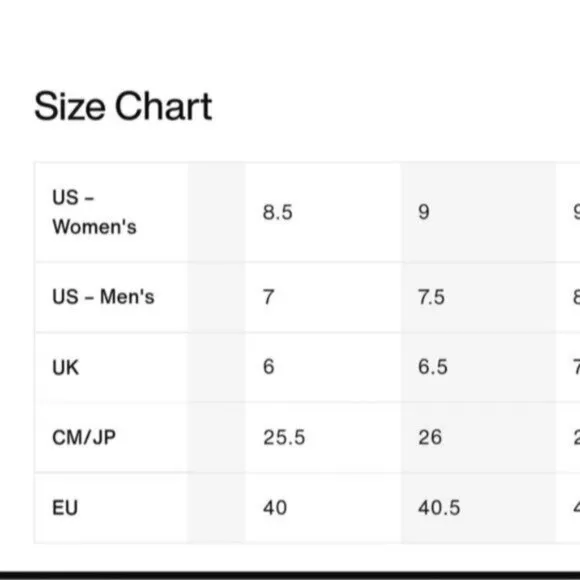Click the partially visible third UK size cell
The height and width of the screenshot is (580, 580).
[x=568, y=367]
